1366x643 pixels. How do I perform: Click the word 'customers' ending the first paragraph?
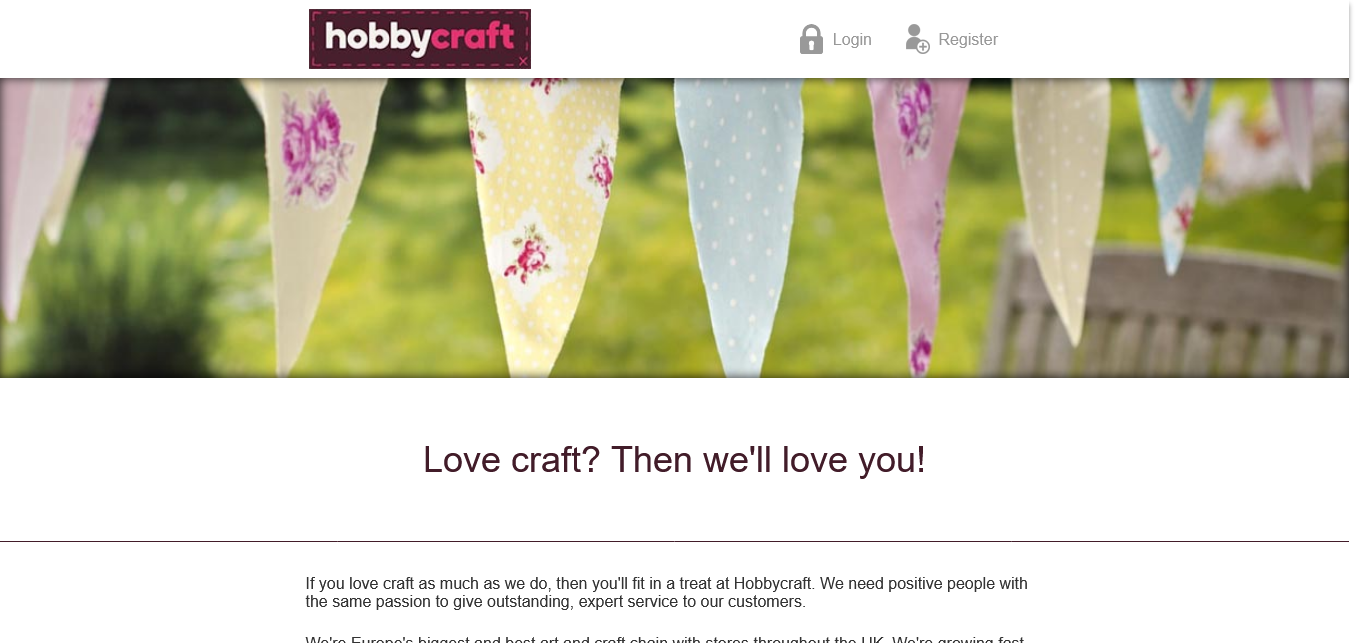(766, 602)
